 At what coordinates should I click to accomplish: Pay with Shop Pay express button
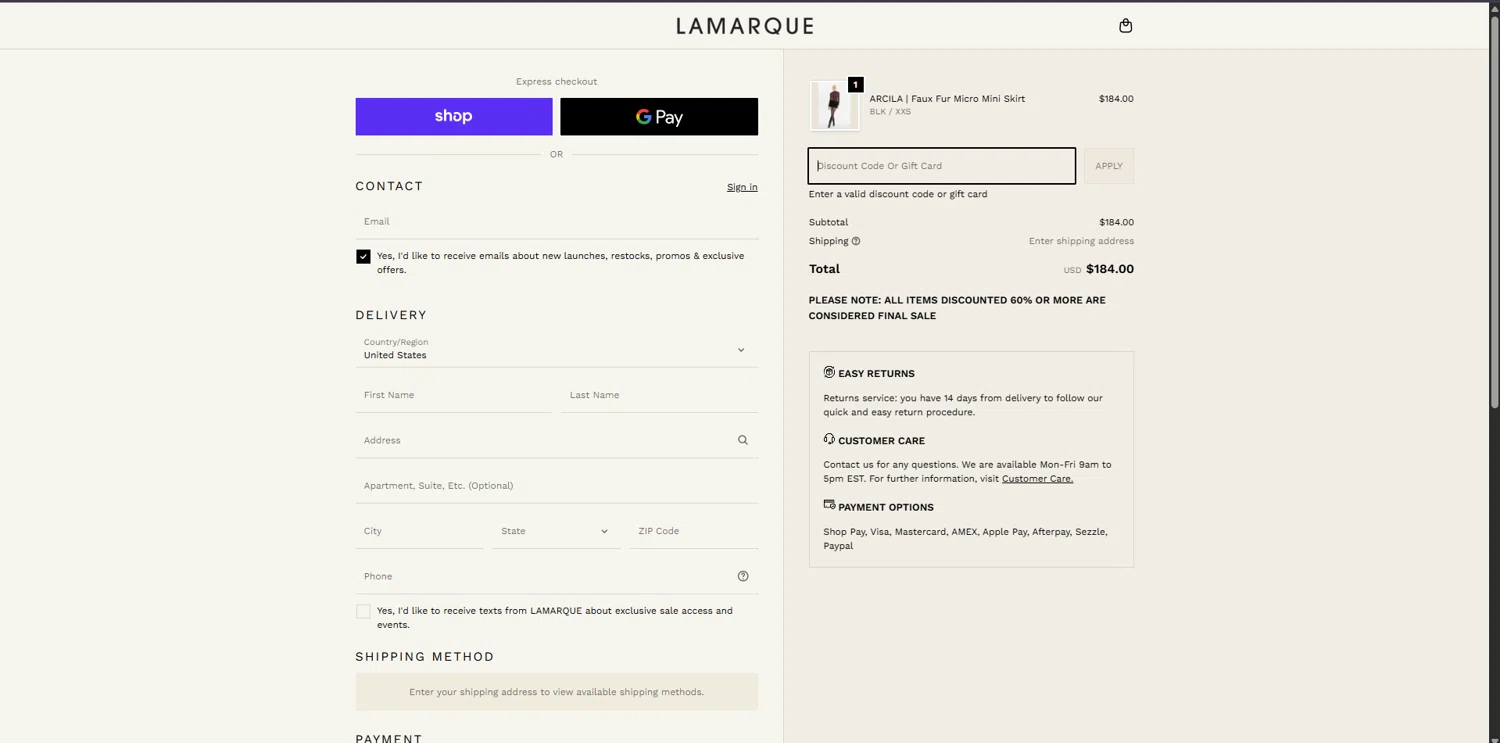(454, 116)
